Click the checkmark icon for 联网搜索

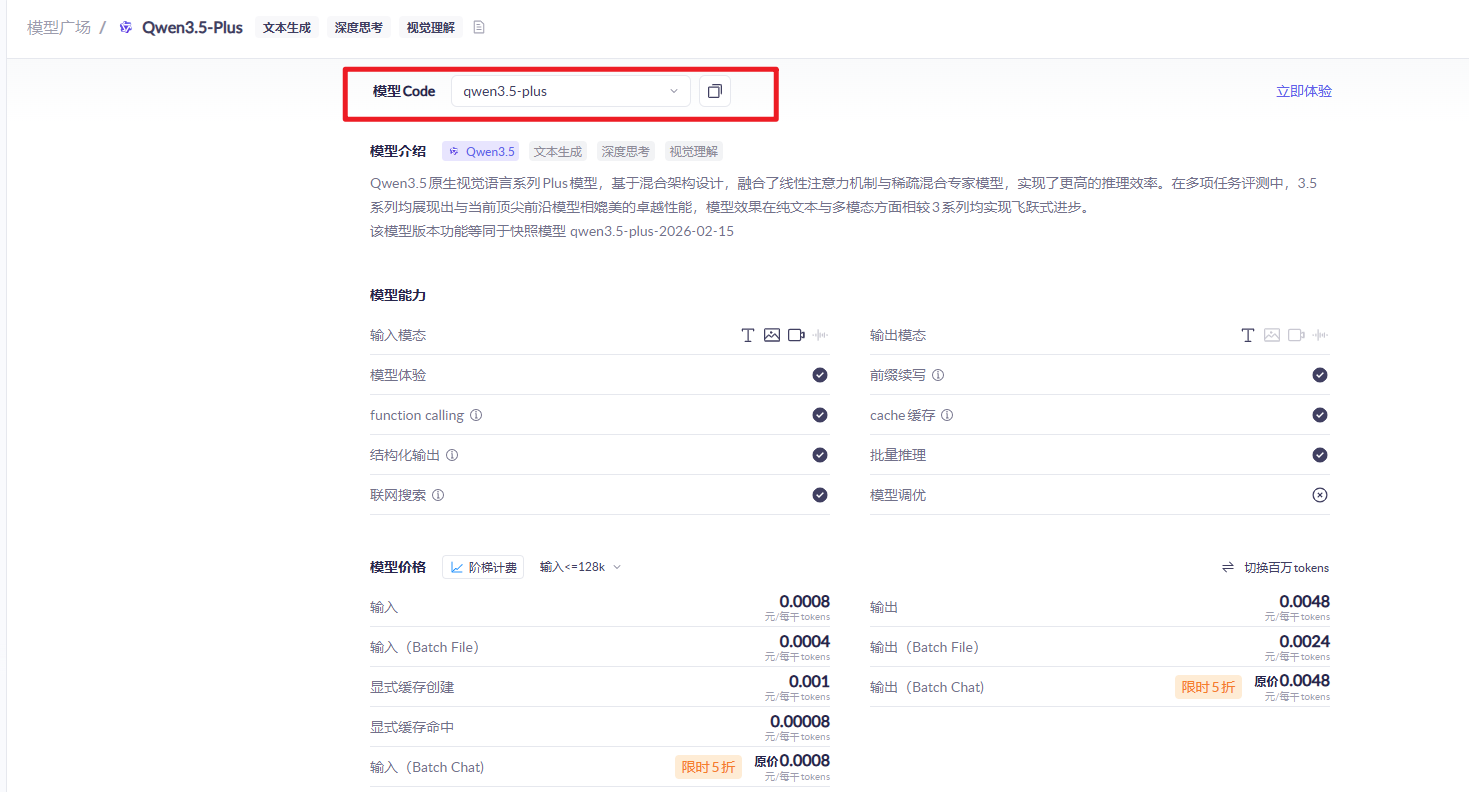[x=820, y=495]
